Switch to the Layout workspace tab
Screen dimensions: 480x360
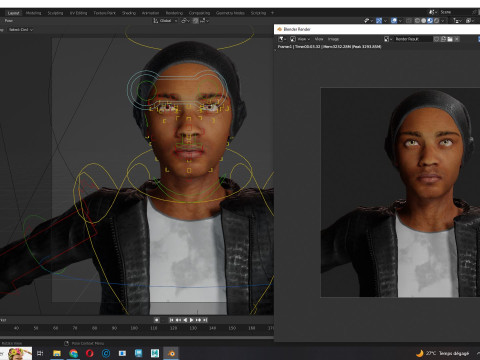14,13
